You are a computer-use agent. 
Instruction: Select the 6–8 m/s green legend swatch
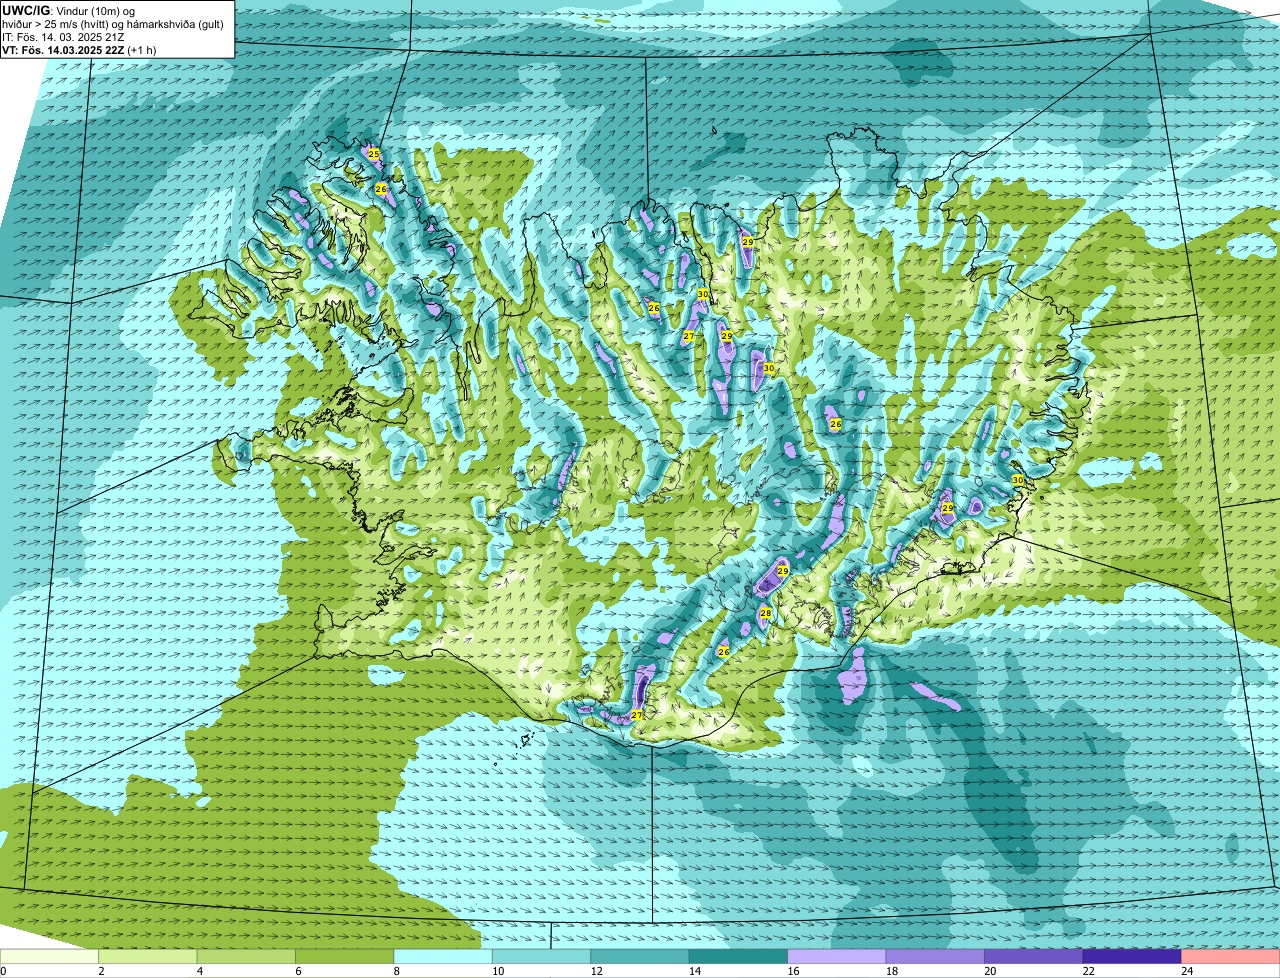345,957
